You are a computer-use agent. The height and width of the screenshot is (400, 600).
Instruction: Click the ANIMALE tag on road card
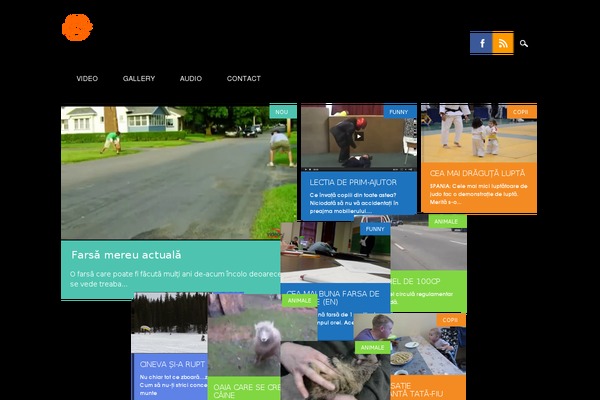click(447, 221)
